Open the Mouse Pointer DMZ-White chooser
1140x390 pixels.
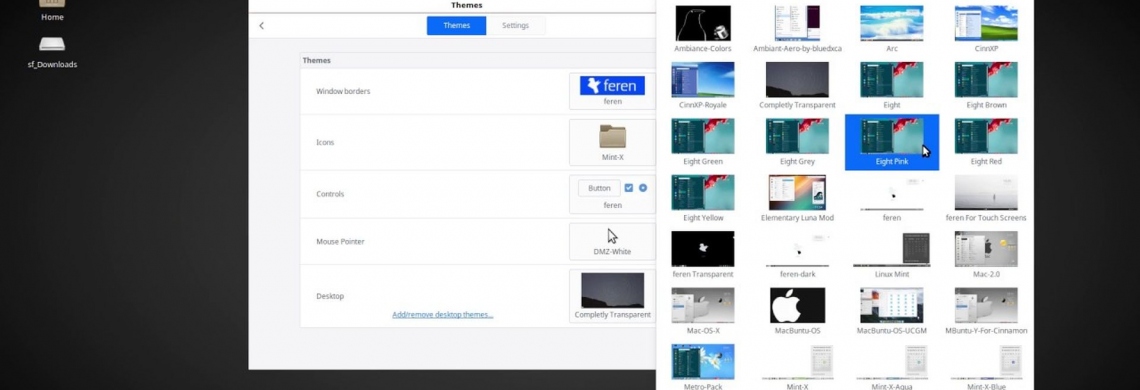[612, 242]
